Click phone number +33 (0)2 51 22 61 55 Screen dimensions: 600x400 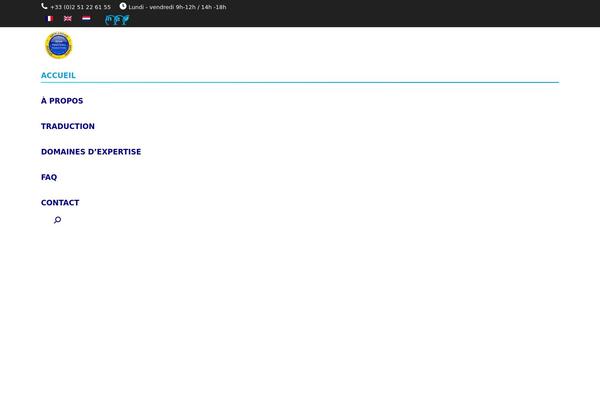pyautogui.click(x=80, y=7)
